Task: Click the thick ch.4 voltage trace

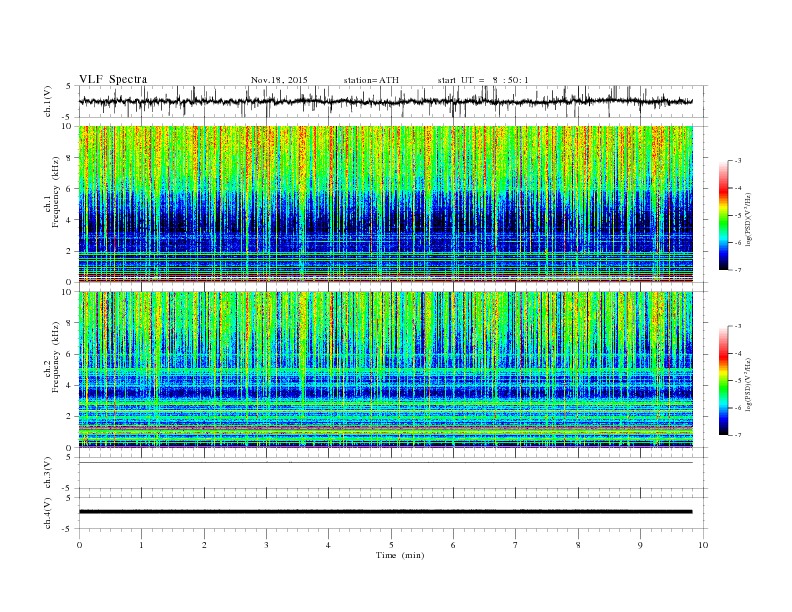Action: coord(385,512)
